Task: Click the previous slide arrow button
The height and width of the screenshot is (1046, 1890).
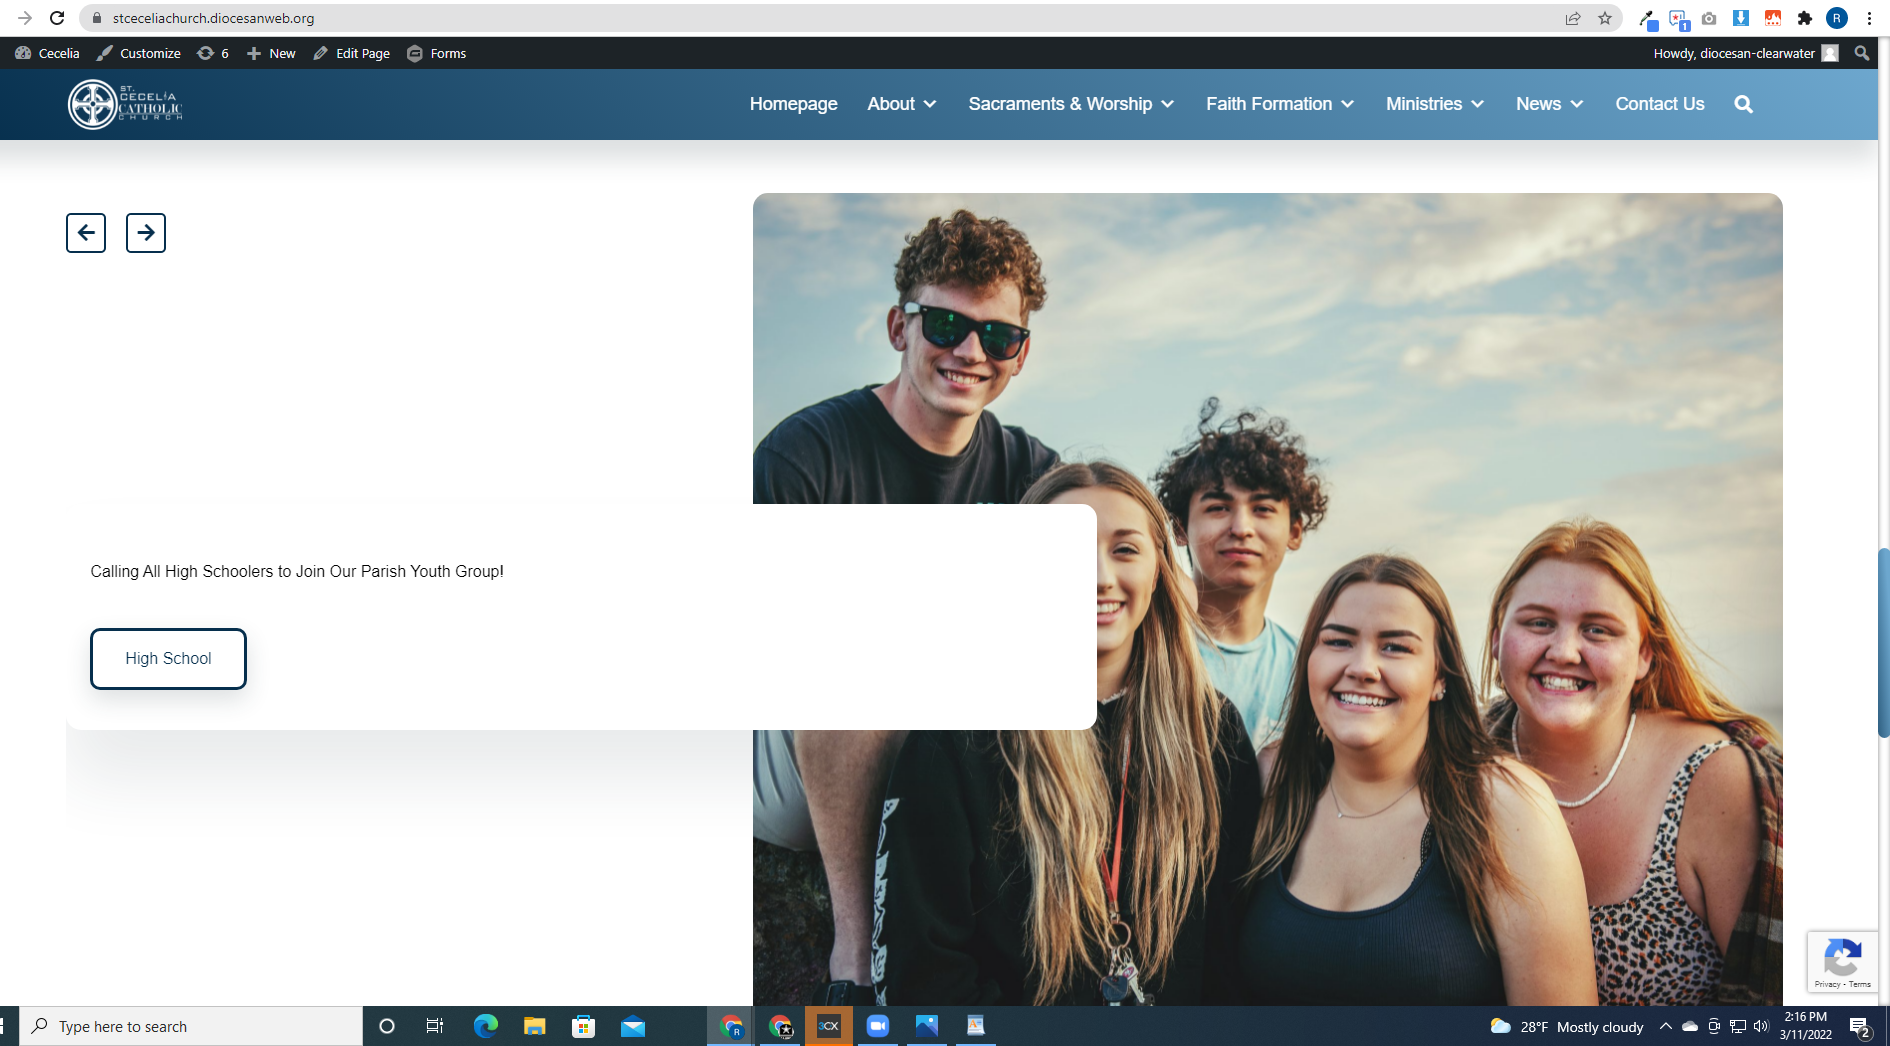Action: (x=86, y=233)
